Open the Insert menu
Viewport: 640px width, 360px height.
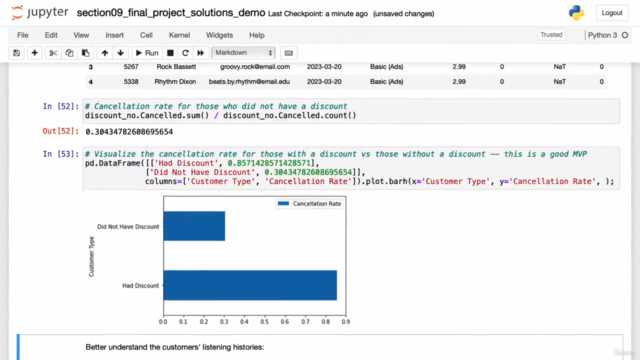tap(115, 35)
